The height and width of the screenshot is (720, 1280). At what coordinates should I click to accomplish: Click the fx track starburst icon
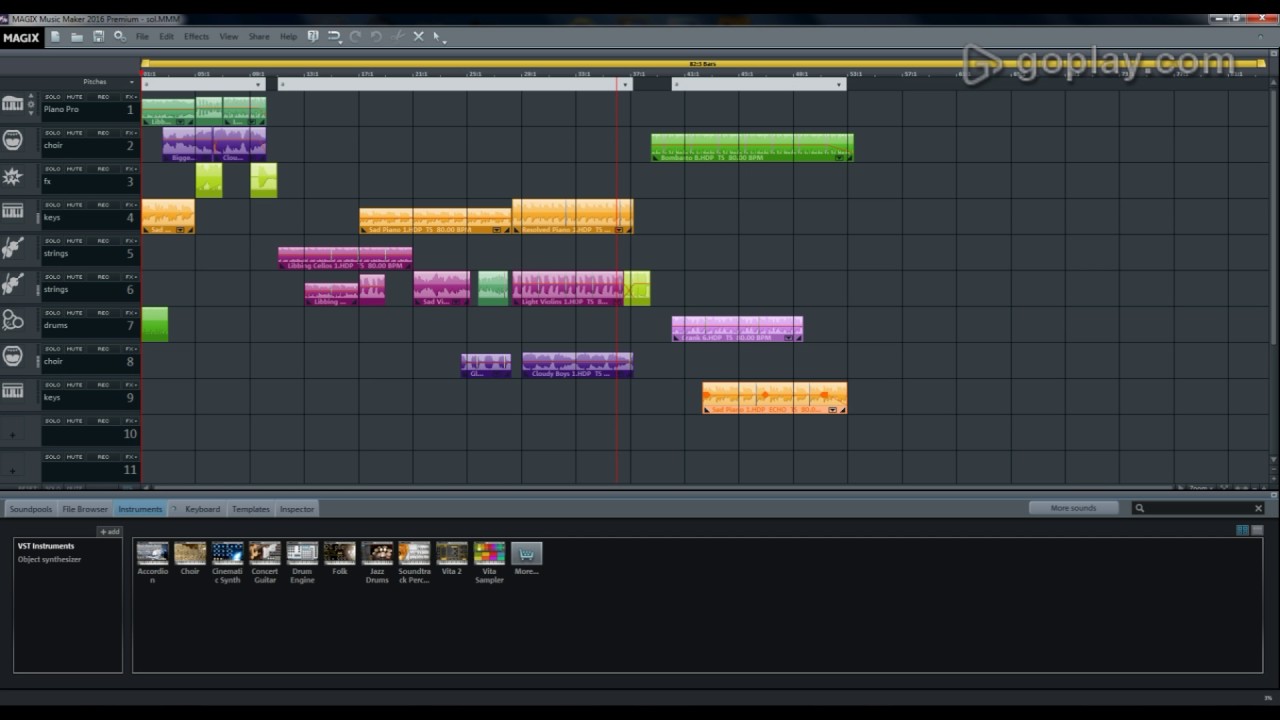click(13, 177)
